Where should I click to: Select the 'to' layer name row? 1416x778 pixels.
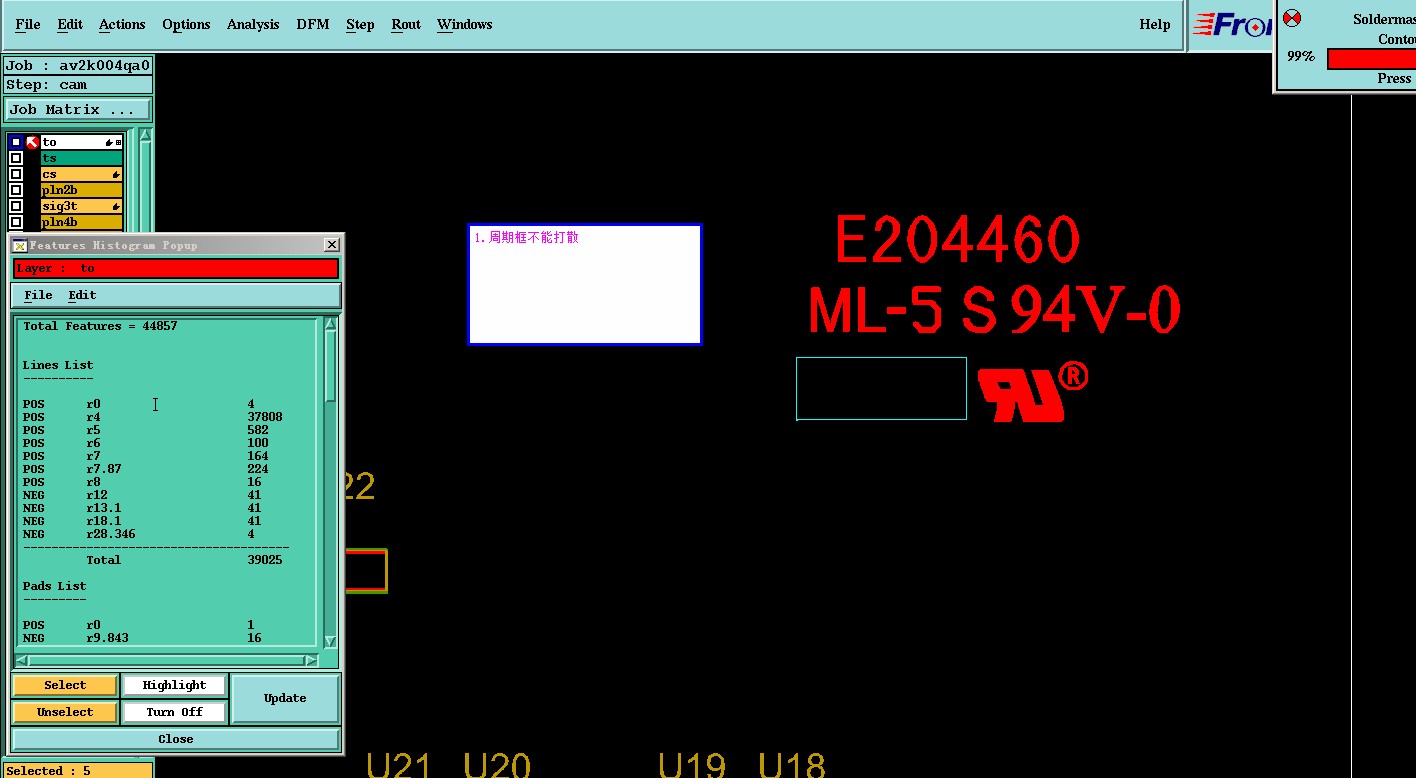click(x=81, y=142)
